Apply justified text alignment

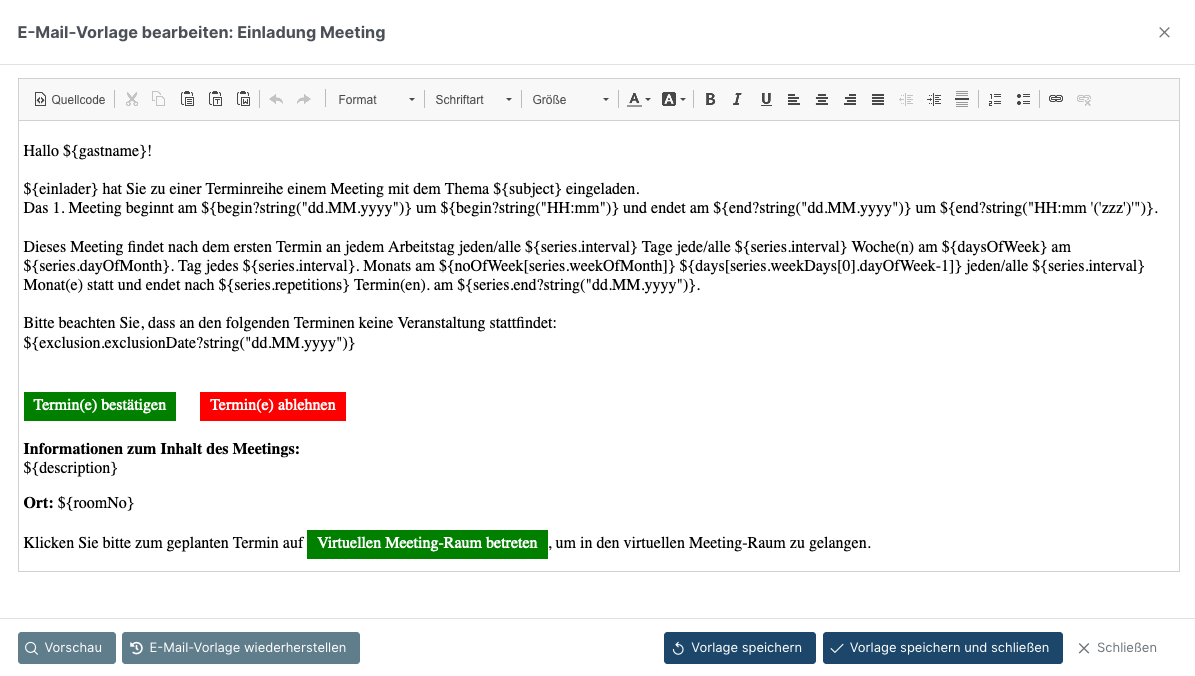tap(878, 99)
